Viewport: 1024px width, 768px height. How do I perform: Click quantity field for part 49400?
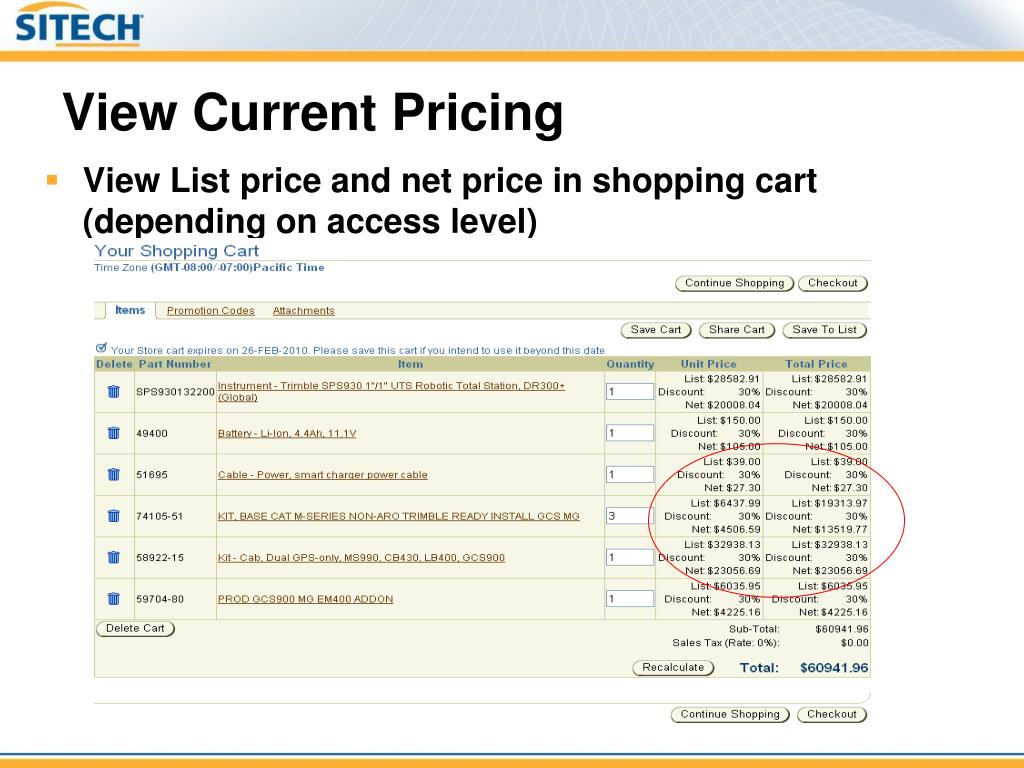(x=630, y=433)
